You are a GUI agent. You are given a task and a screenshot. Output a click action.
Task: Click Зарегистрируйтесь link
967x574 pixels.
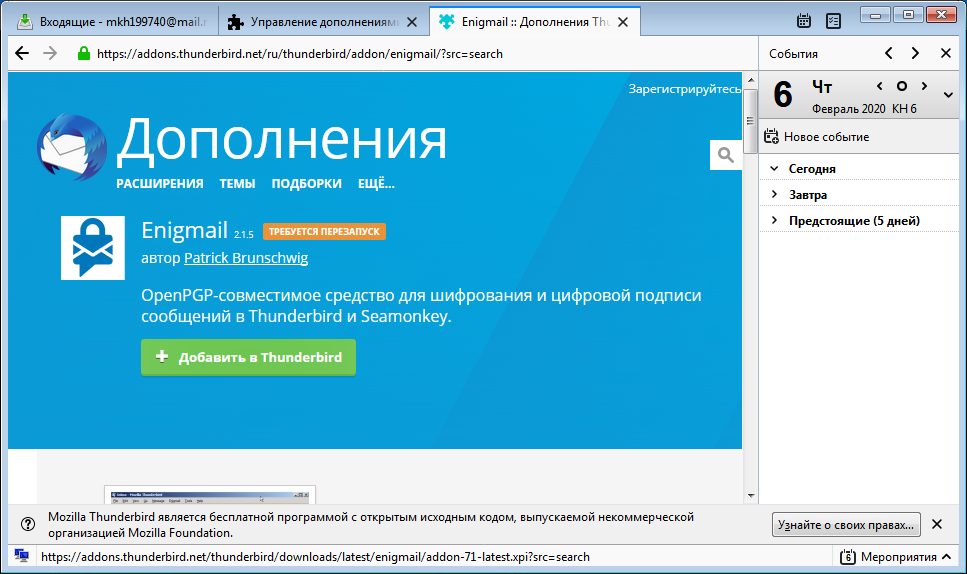[685, 89]
